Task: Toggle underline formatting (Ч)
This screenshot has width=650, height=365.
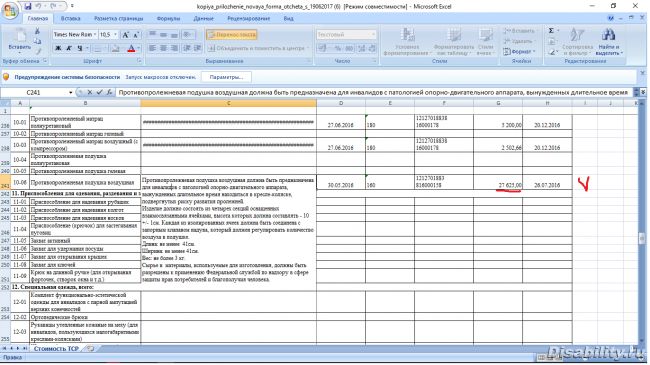Action: click(x=80, y=49)
